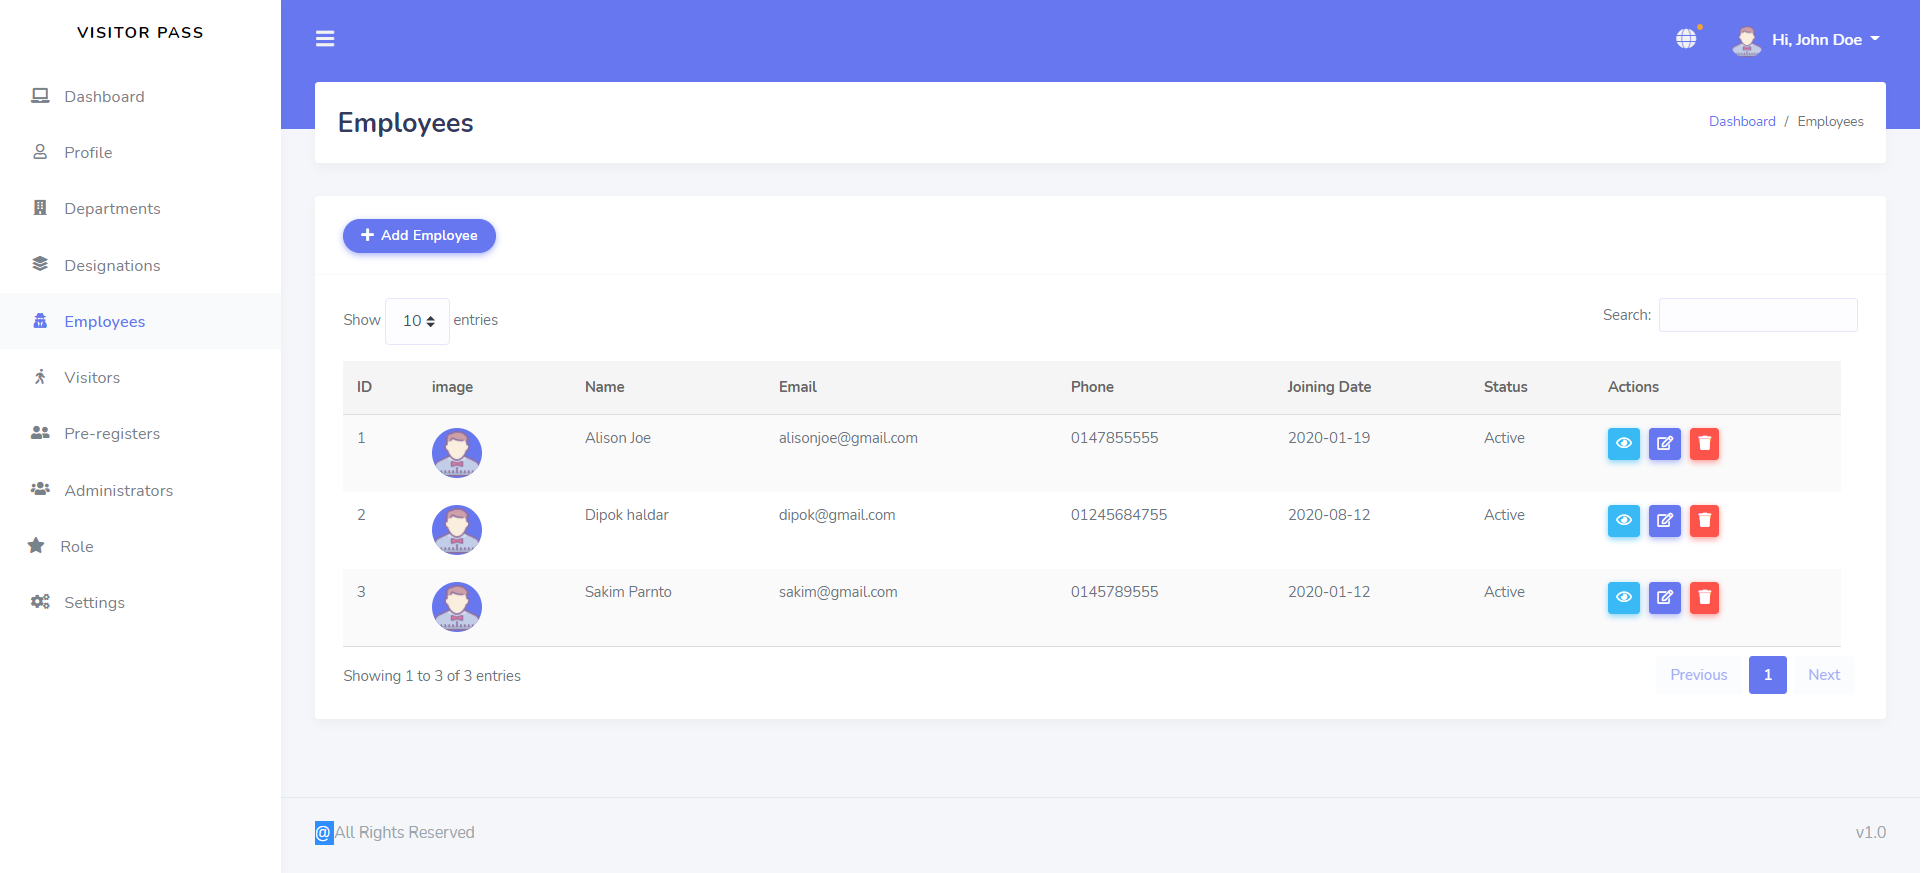Edit Alison Joe's record via edit icon

point(1664,443)
